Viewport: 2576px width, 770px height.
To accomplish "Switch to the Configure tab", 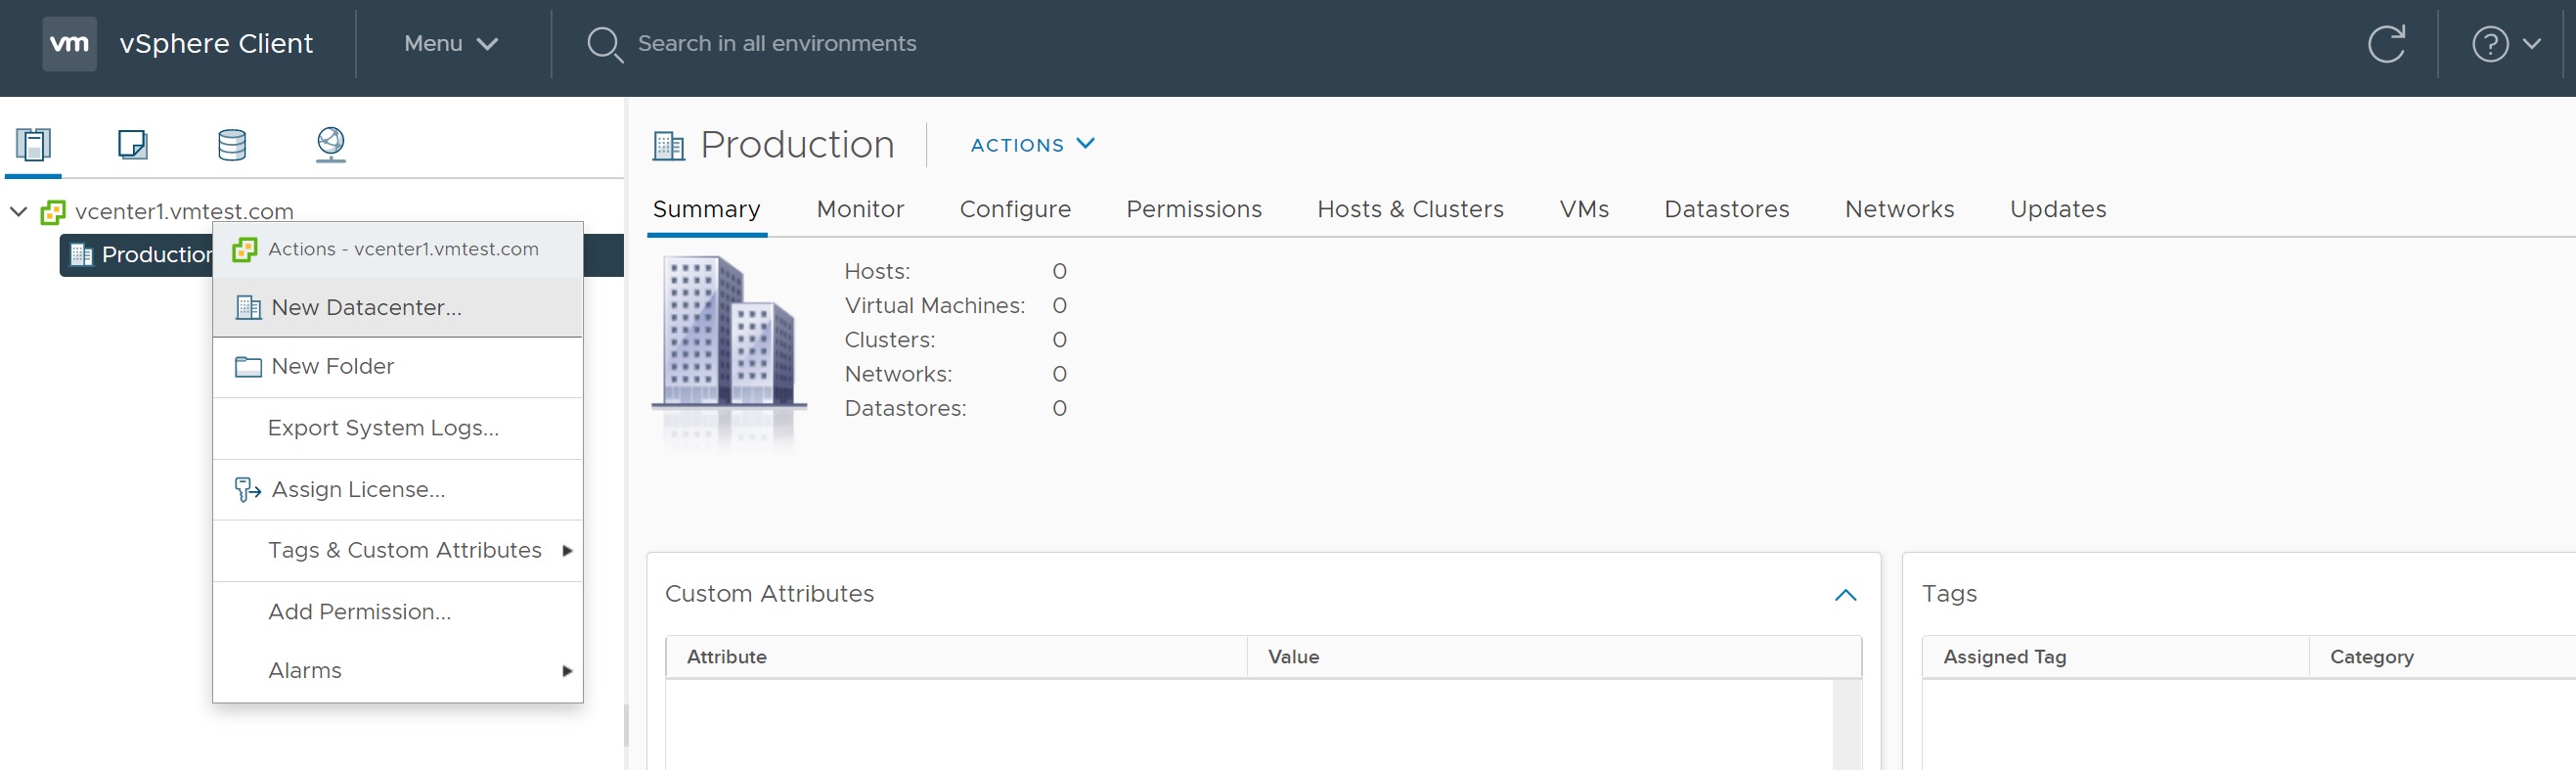I will (x=1015, y=209).
